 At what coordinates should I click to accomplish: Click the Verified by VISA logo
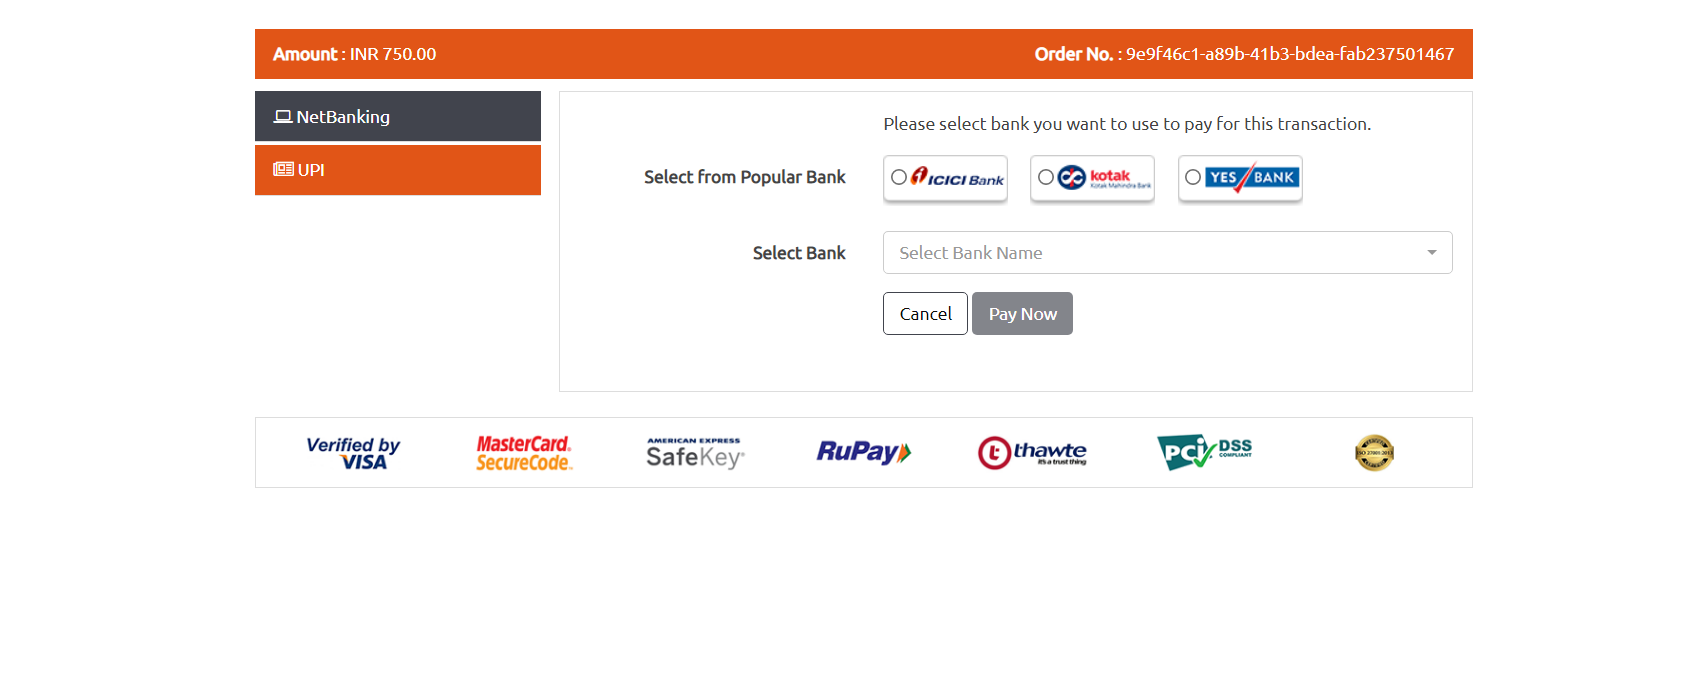pyautogui.click(x=353, y=453)
